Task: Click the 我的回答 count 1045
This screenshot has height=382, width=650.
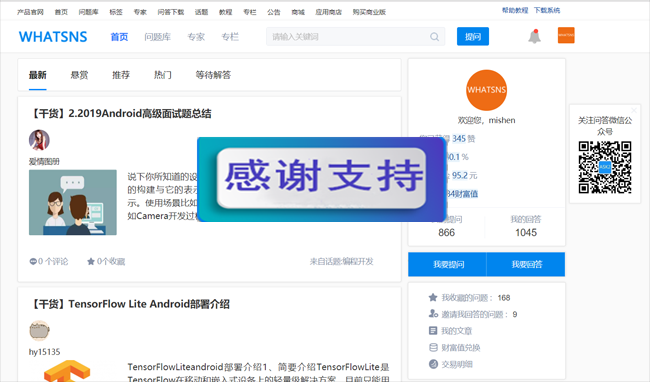Action: [526, 232]
